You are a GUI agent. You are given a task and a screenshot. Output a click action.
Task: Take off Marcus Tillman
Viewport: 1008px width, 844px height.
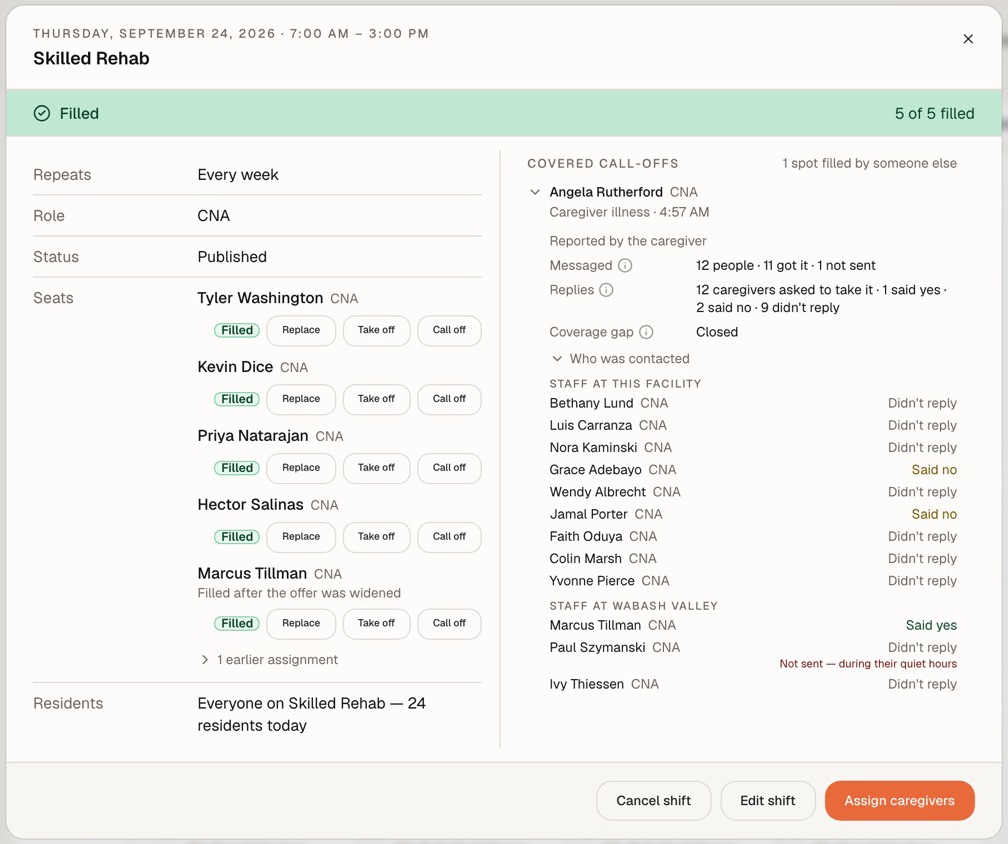point(376,624)
